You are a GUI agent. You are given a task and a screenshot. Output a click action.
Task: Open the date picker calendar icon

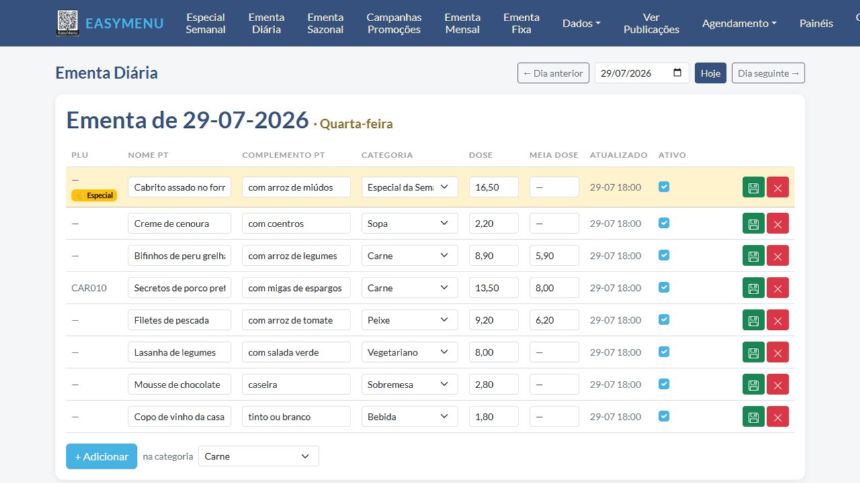click(x=677, y=73)
